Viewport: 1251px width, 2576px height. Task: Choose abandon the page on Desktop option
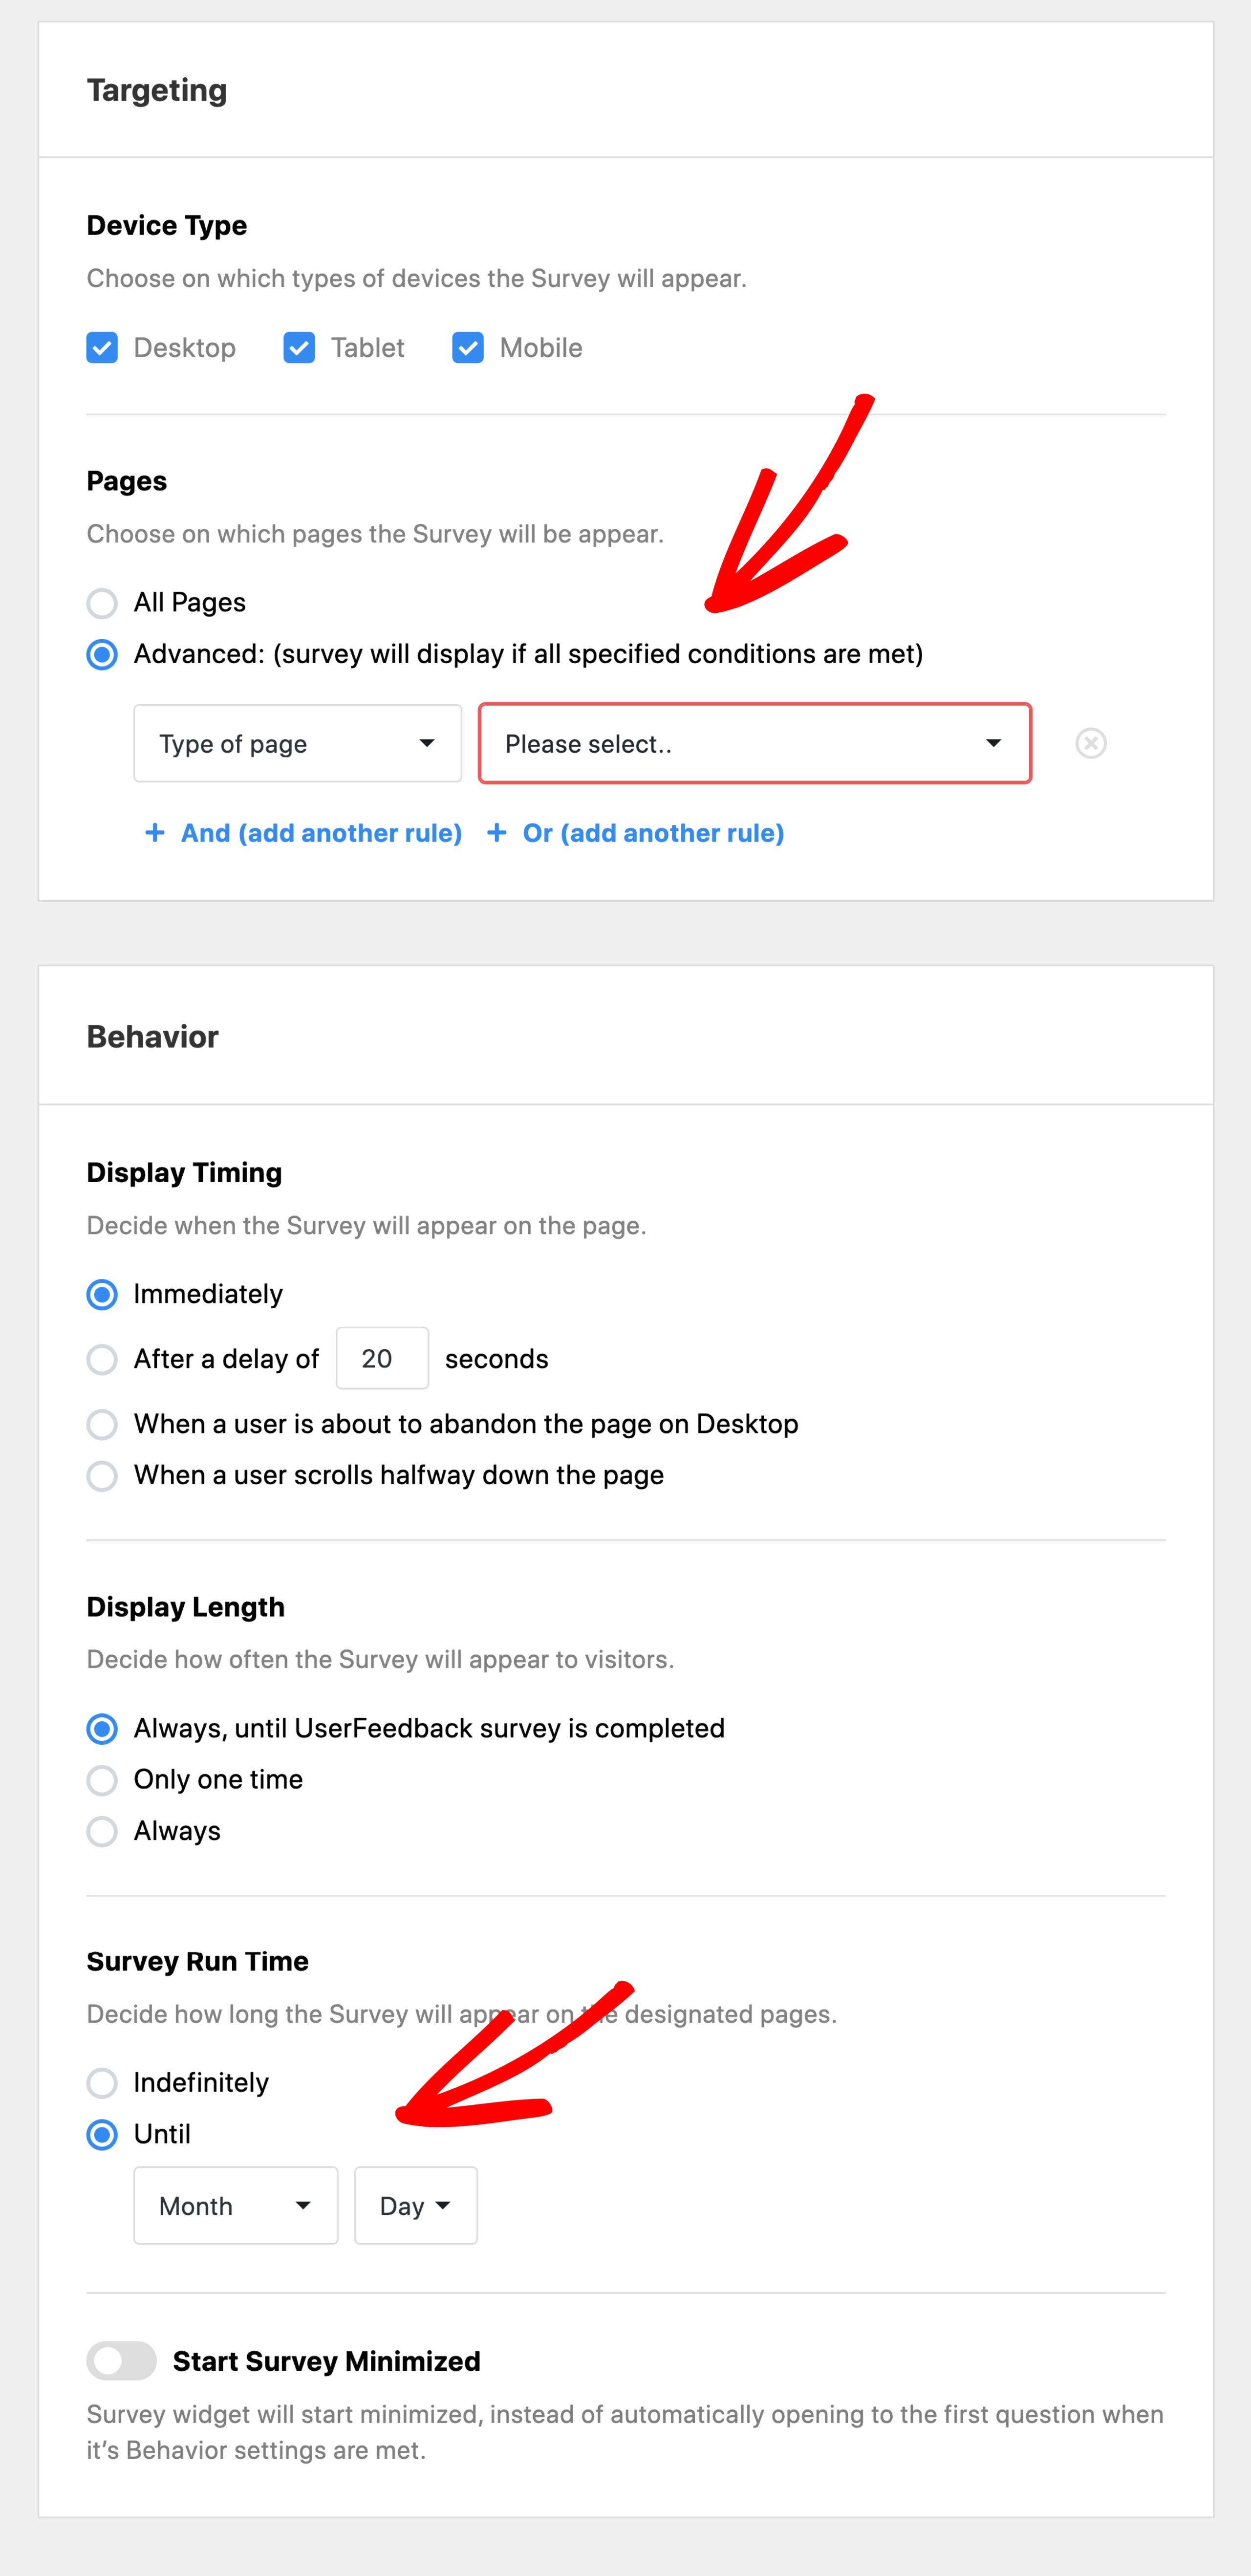point(102,1424)
